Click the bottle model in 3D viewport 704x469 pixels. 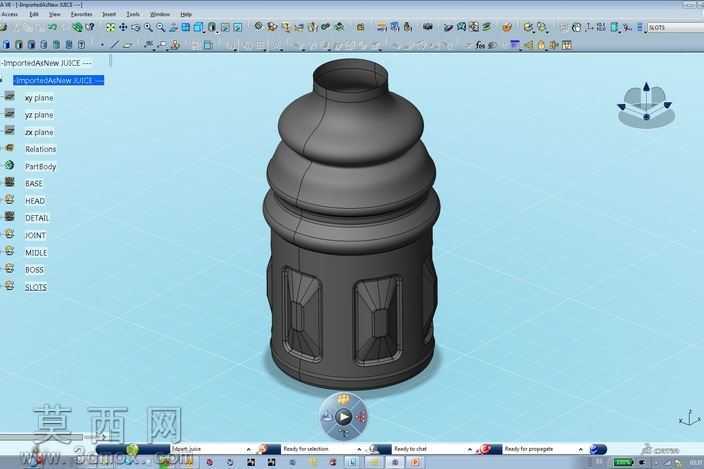(x=352, y=224)
